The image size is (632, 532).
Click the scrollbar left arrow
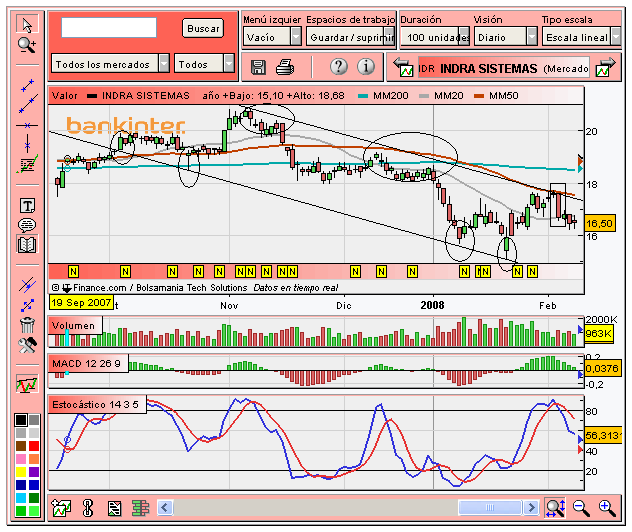point(164,507)
